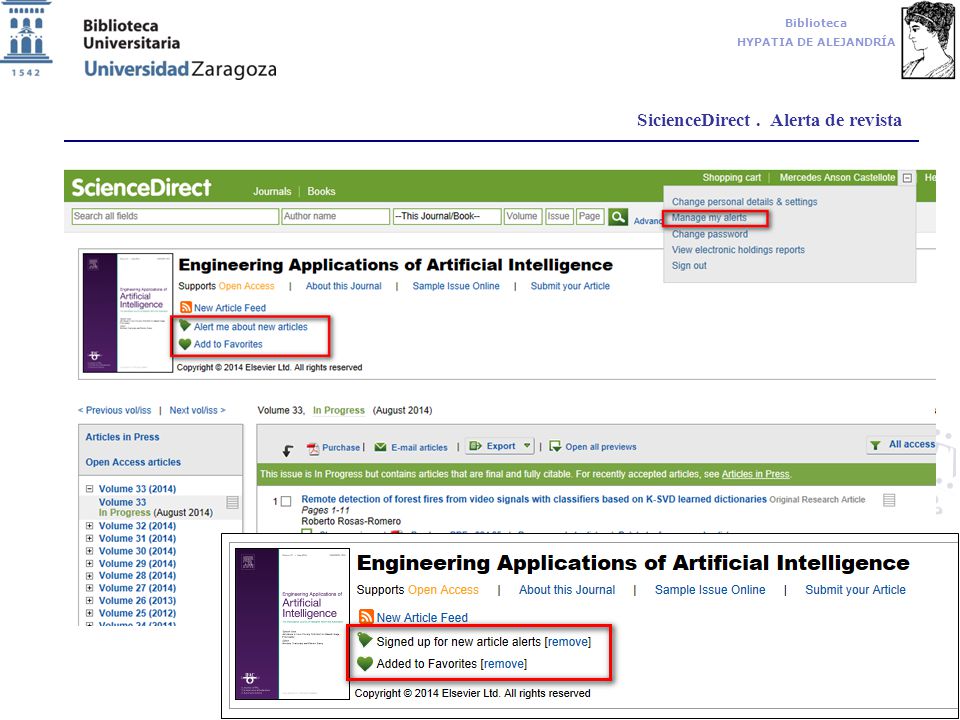Image resolution: width=960 pixels, height=720 pixels.
Task: Click the Issue search field
Action: pos(558,216)
